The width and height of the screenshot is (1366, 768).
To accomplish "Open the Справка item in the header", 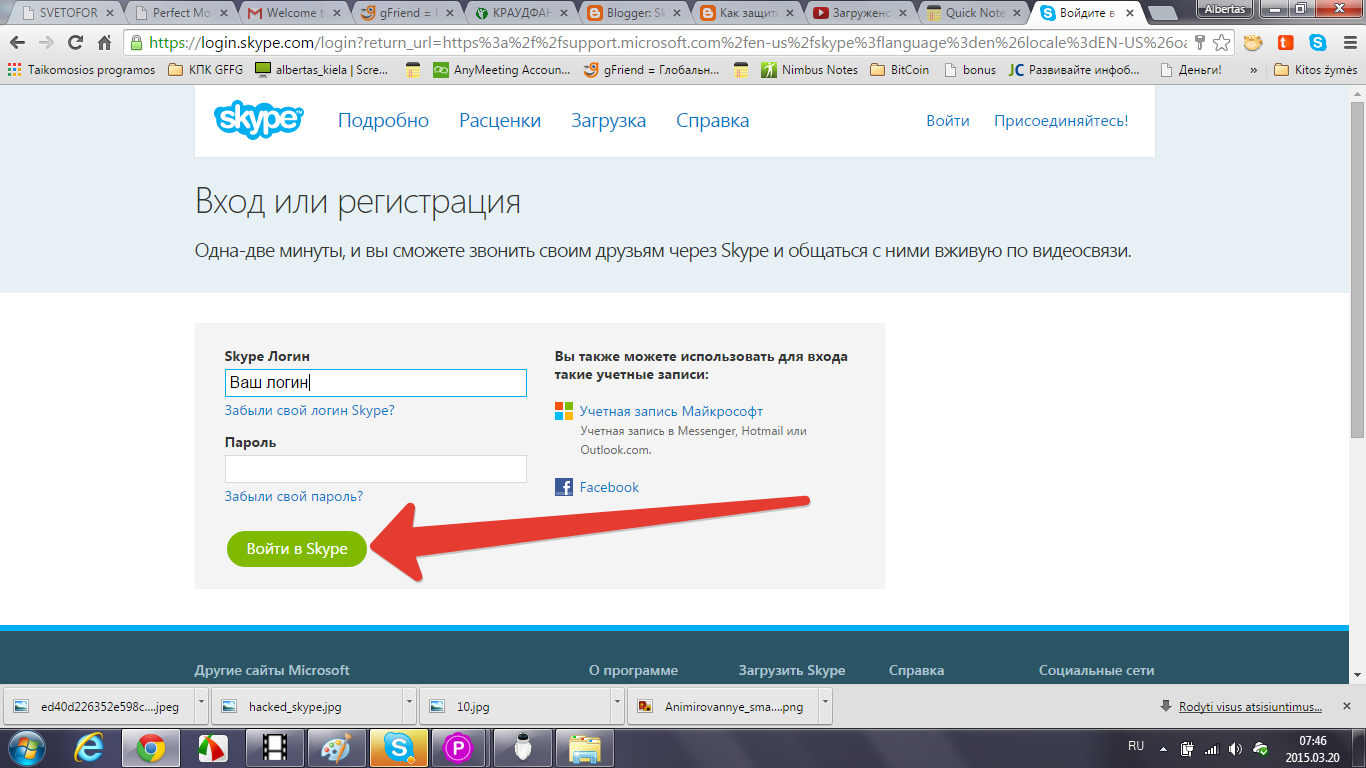I will pyautogui.click(x=712, y=121).
